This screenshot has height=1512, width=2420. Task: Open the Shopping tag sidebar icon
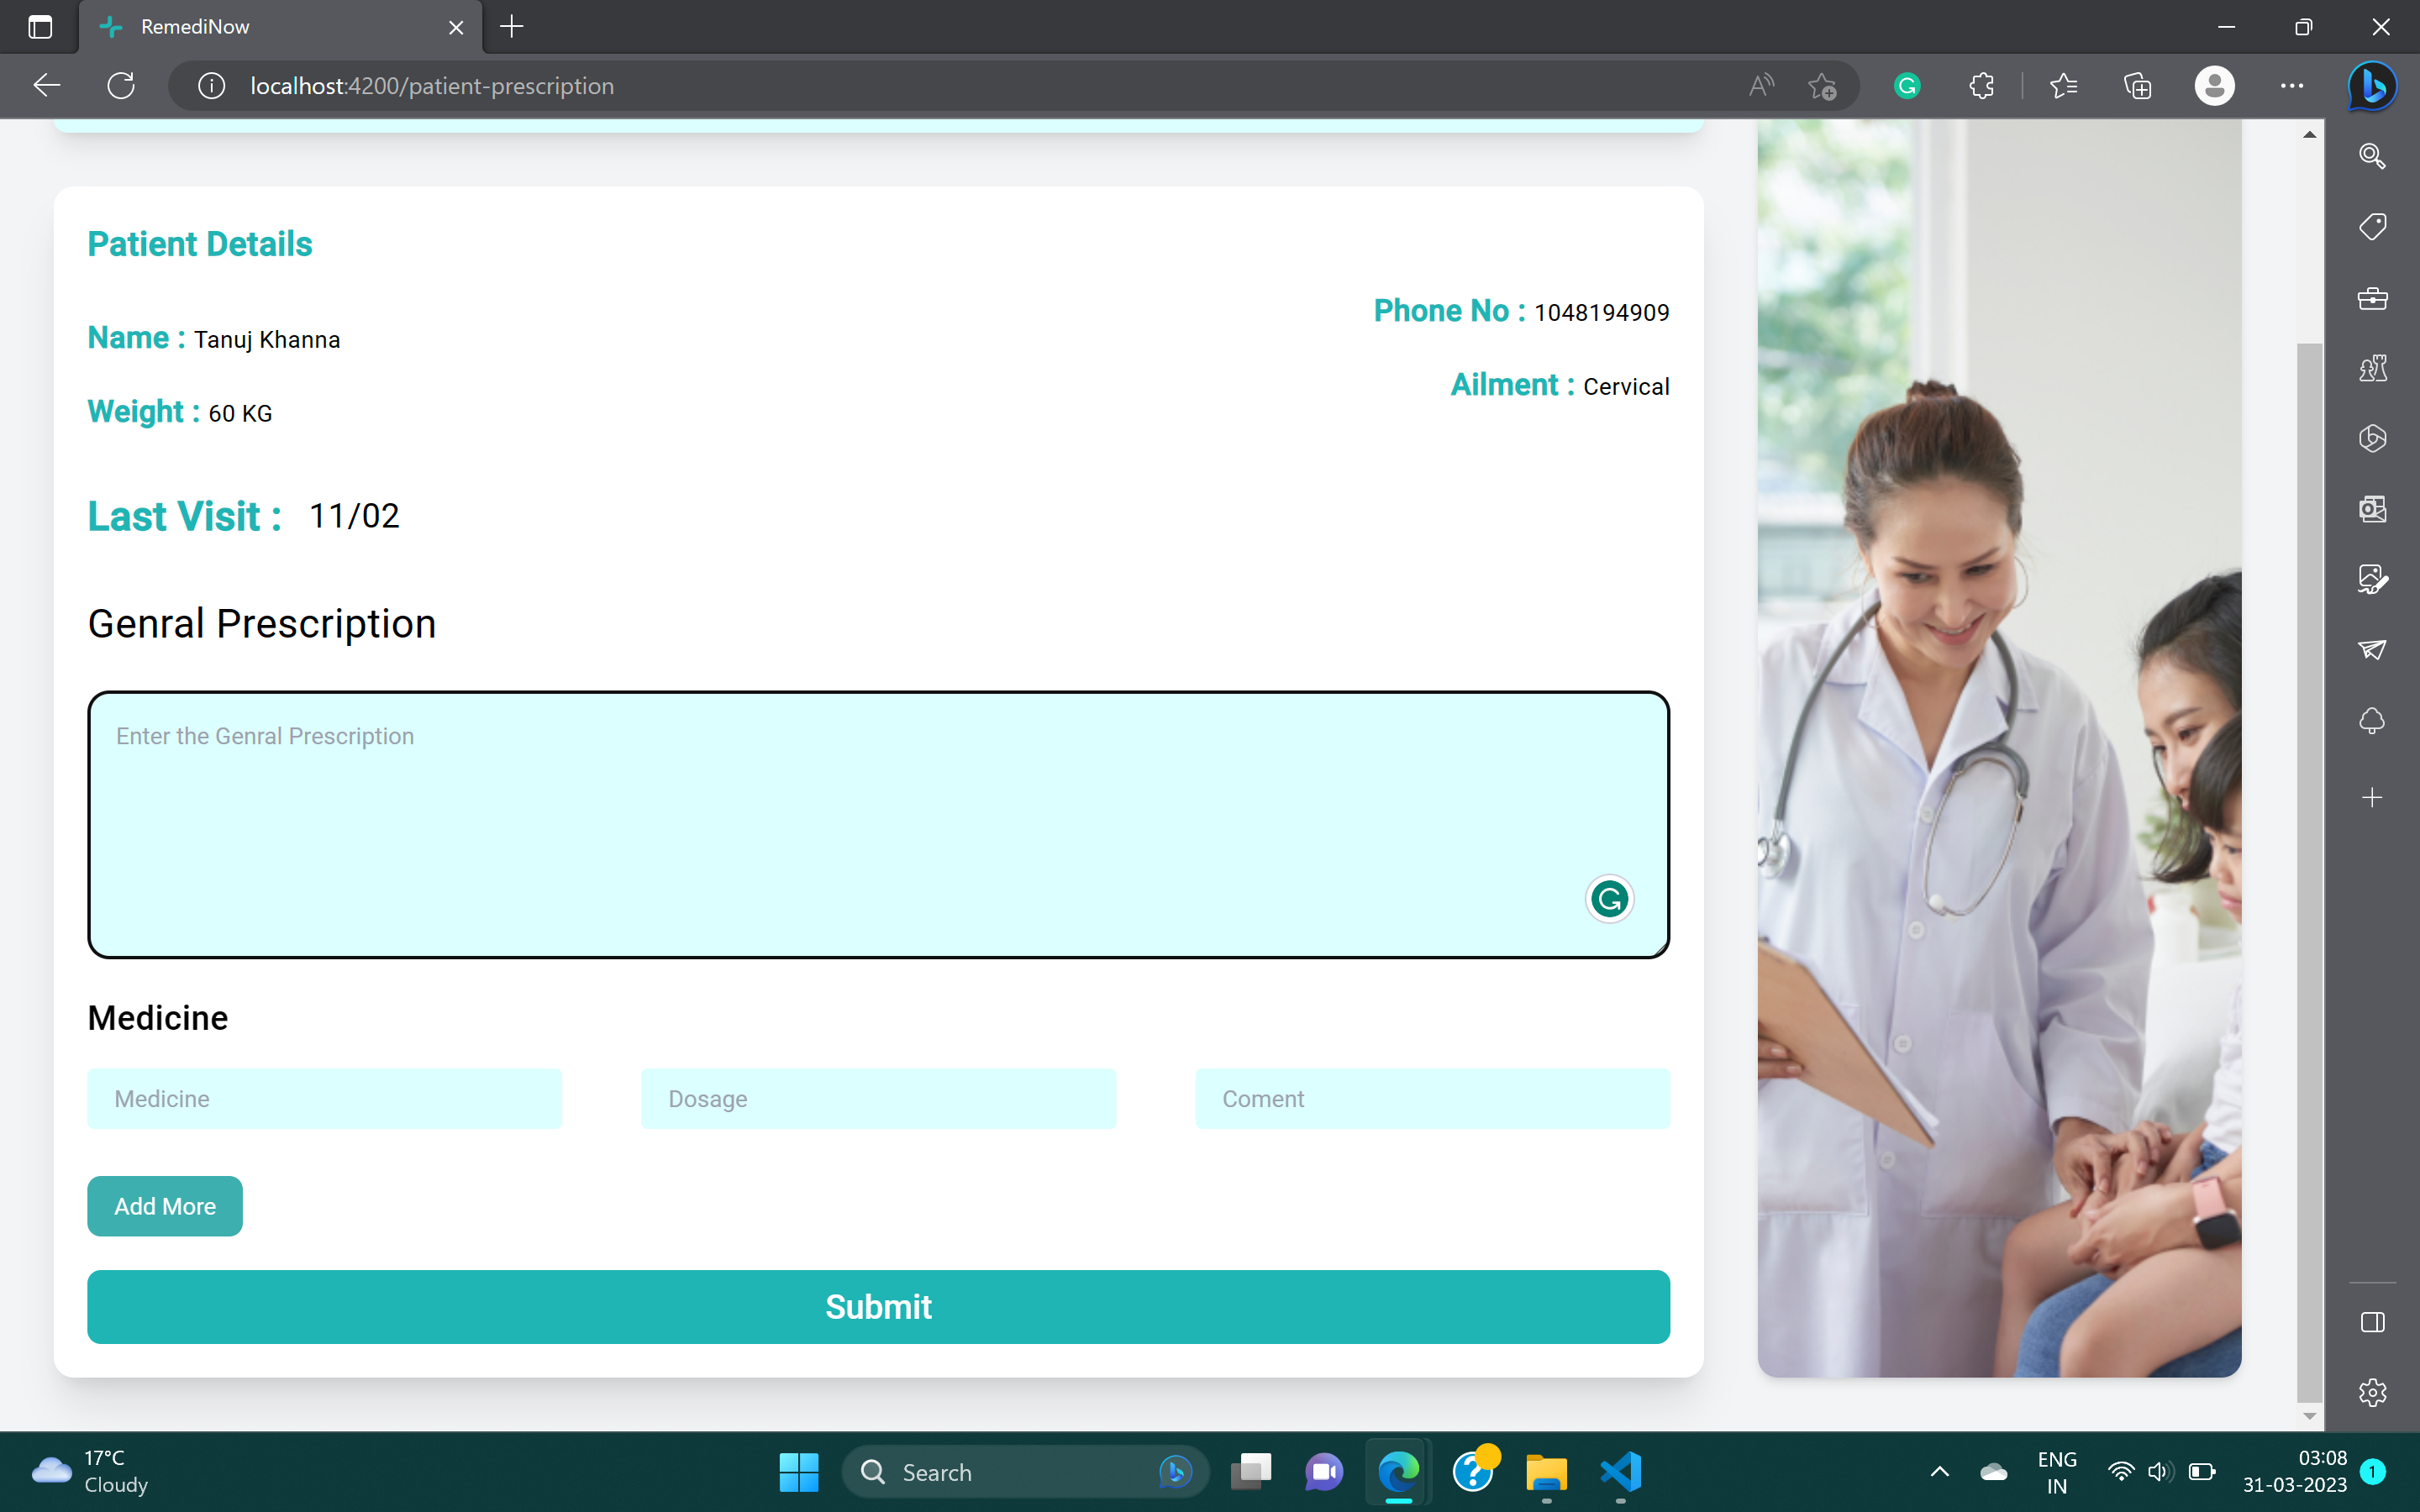tap(2372, 227)
